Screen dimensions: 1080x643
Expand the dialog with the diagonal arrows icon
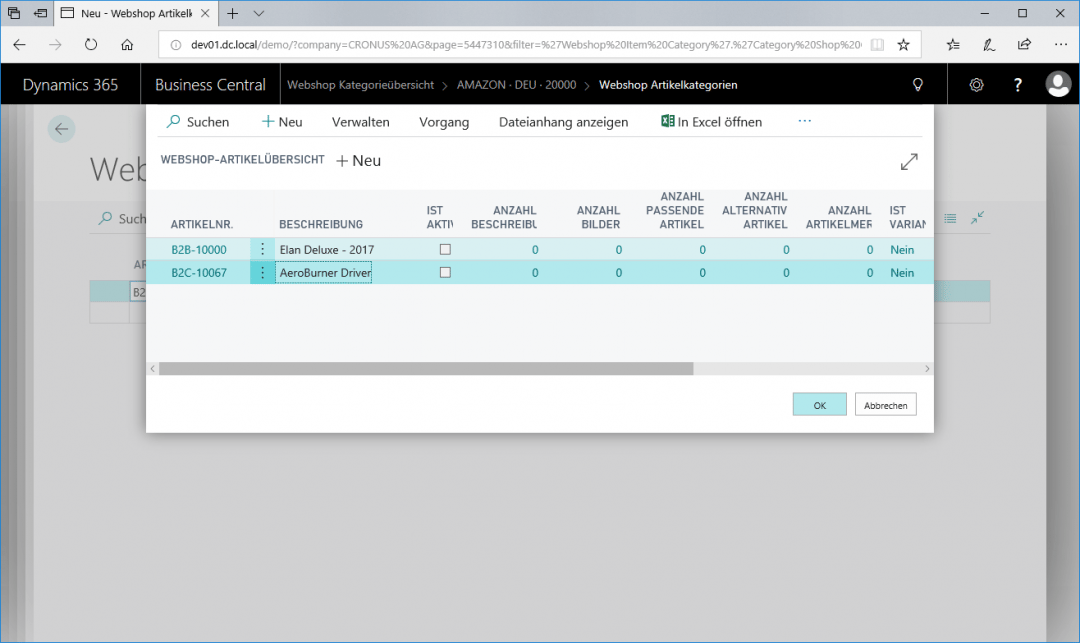[x=909, y=162]
